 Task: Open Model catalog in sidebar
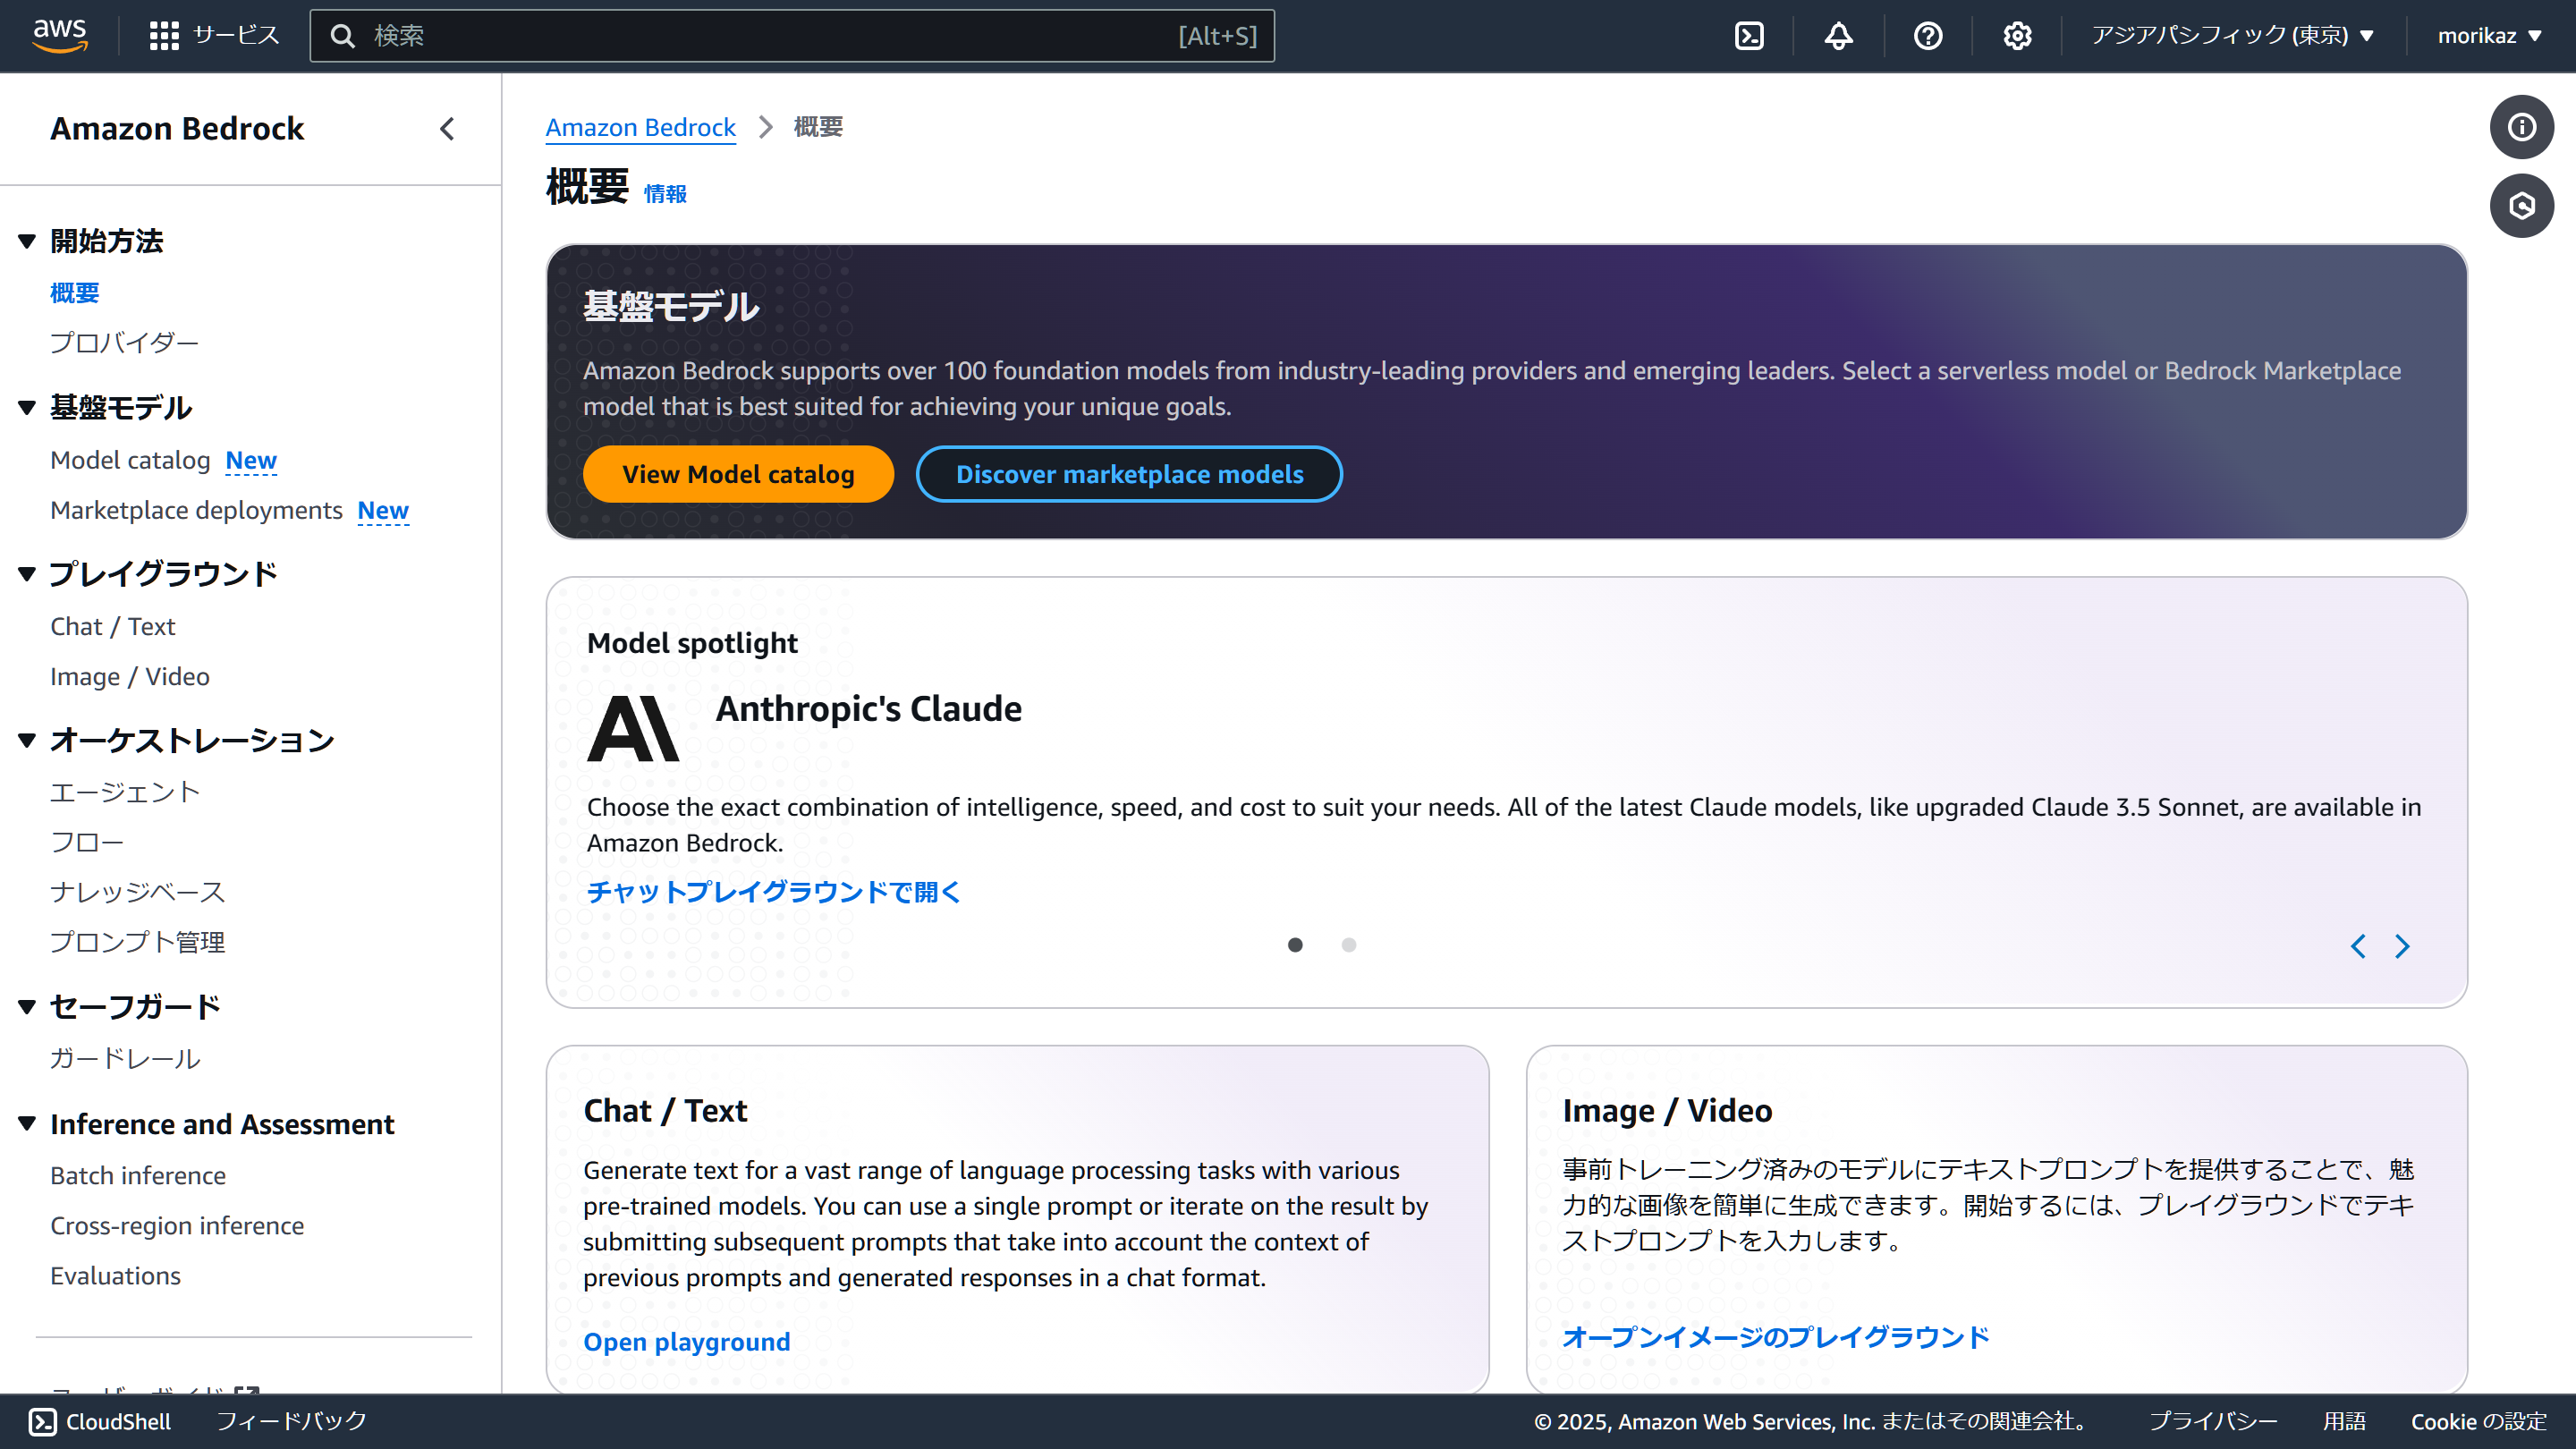130,460
